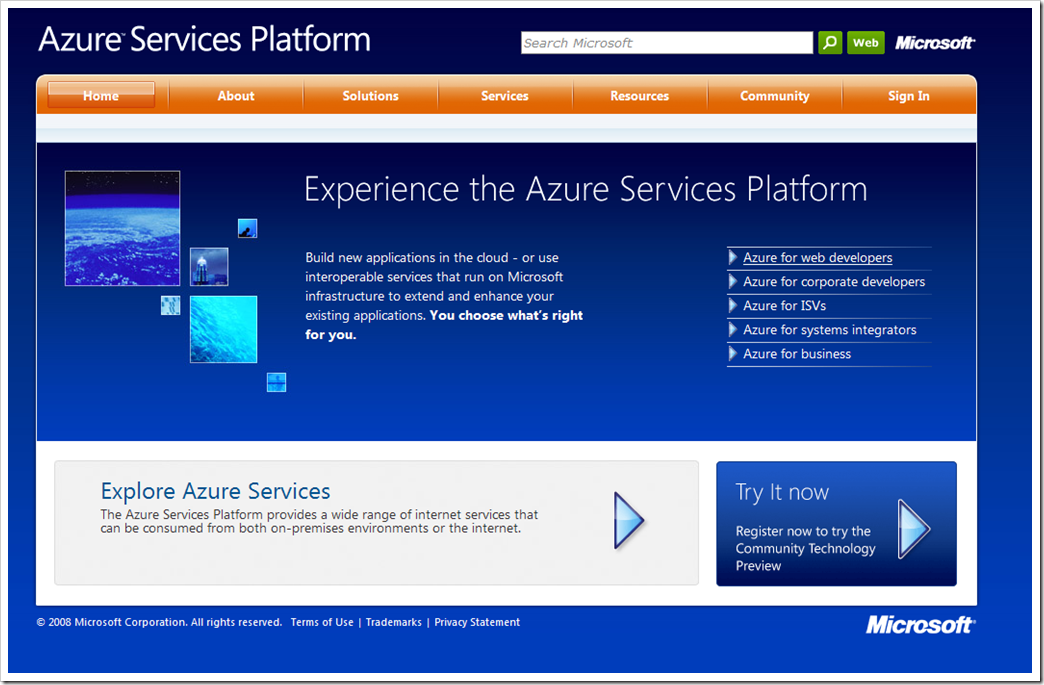Open the Solutions navigation menu

pos(370,96)
